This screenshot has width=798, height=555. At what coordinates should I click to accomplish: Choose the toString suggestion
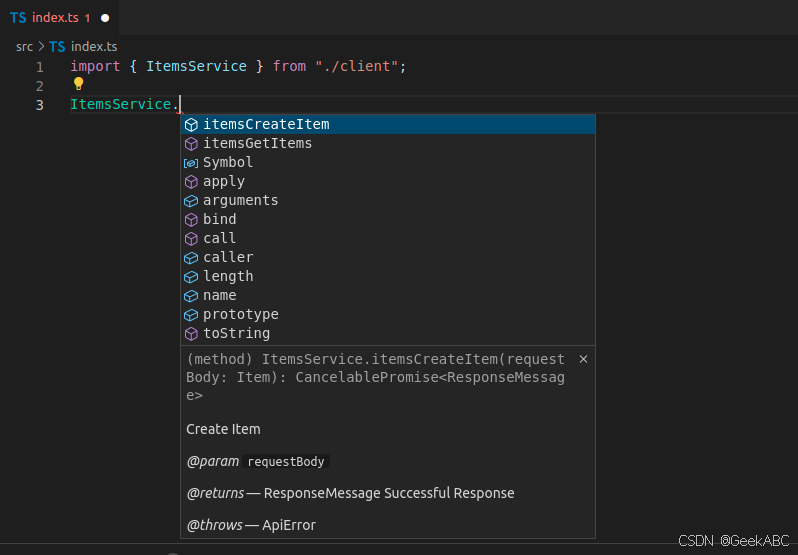pyautogui.click(x=236, y=334)
